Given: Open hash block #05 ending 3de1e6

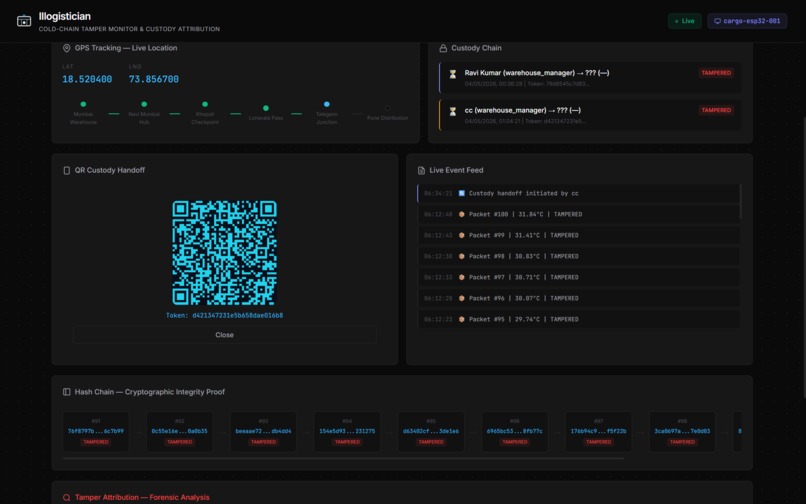Looking at the screenshot, I should [431, 432].
